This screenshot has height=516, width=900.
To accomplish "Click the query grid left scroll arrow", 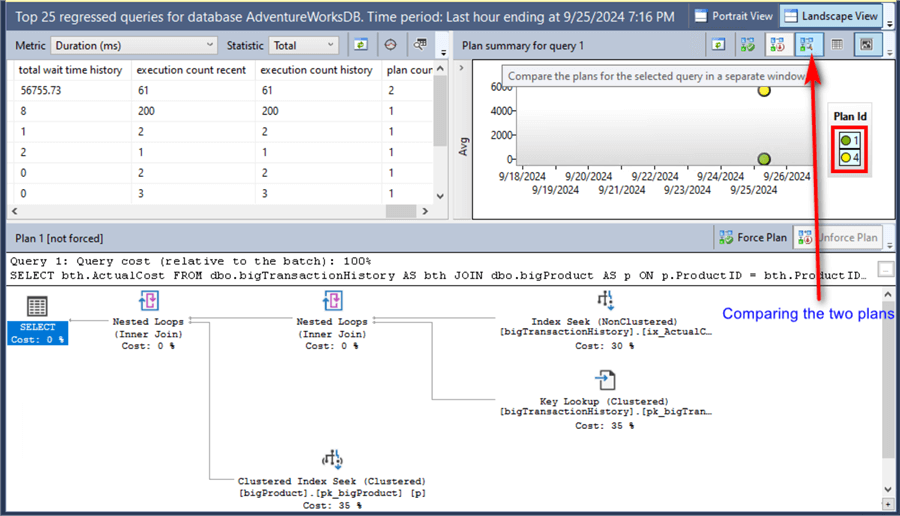I will pyautogui.click(x=14, y=211).
